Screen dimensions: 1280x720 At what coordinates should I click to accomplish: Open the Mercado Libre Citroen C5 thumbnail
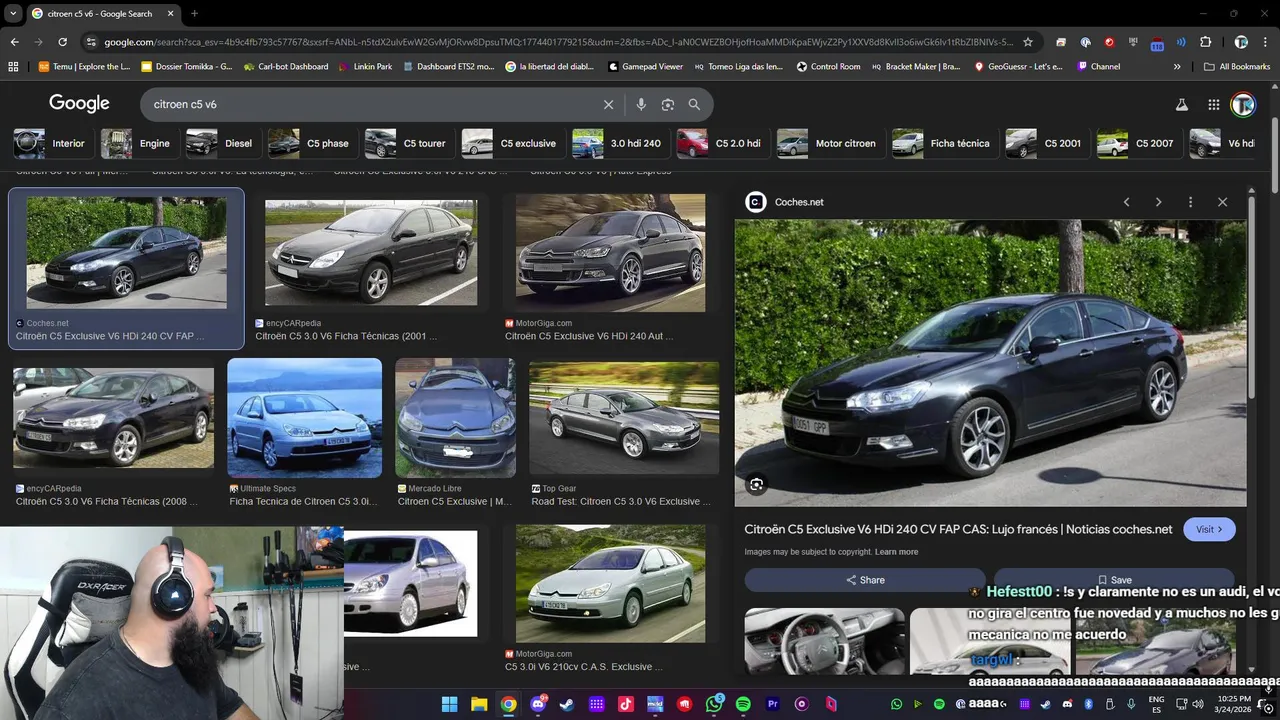(455, 418)
